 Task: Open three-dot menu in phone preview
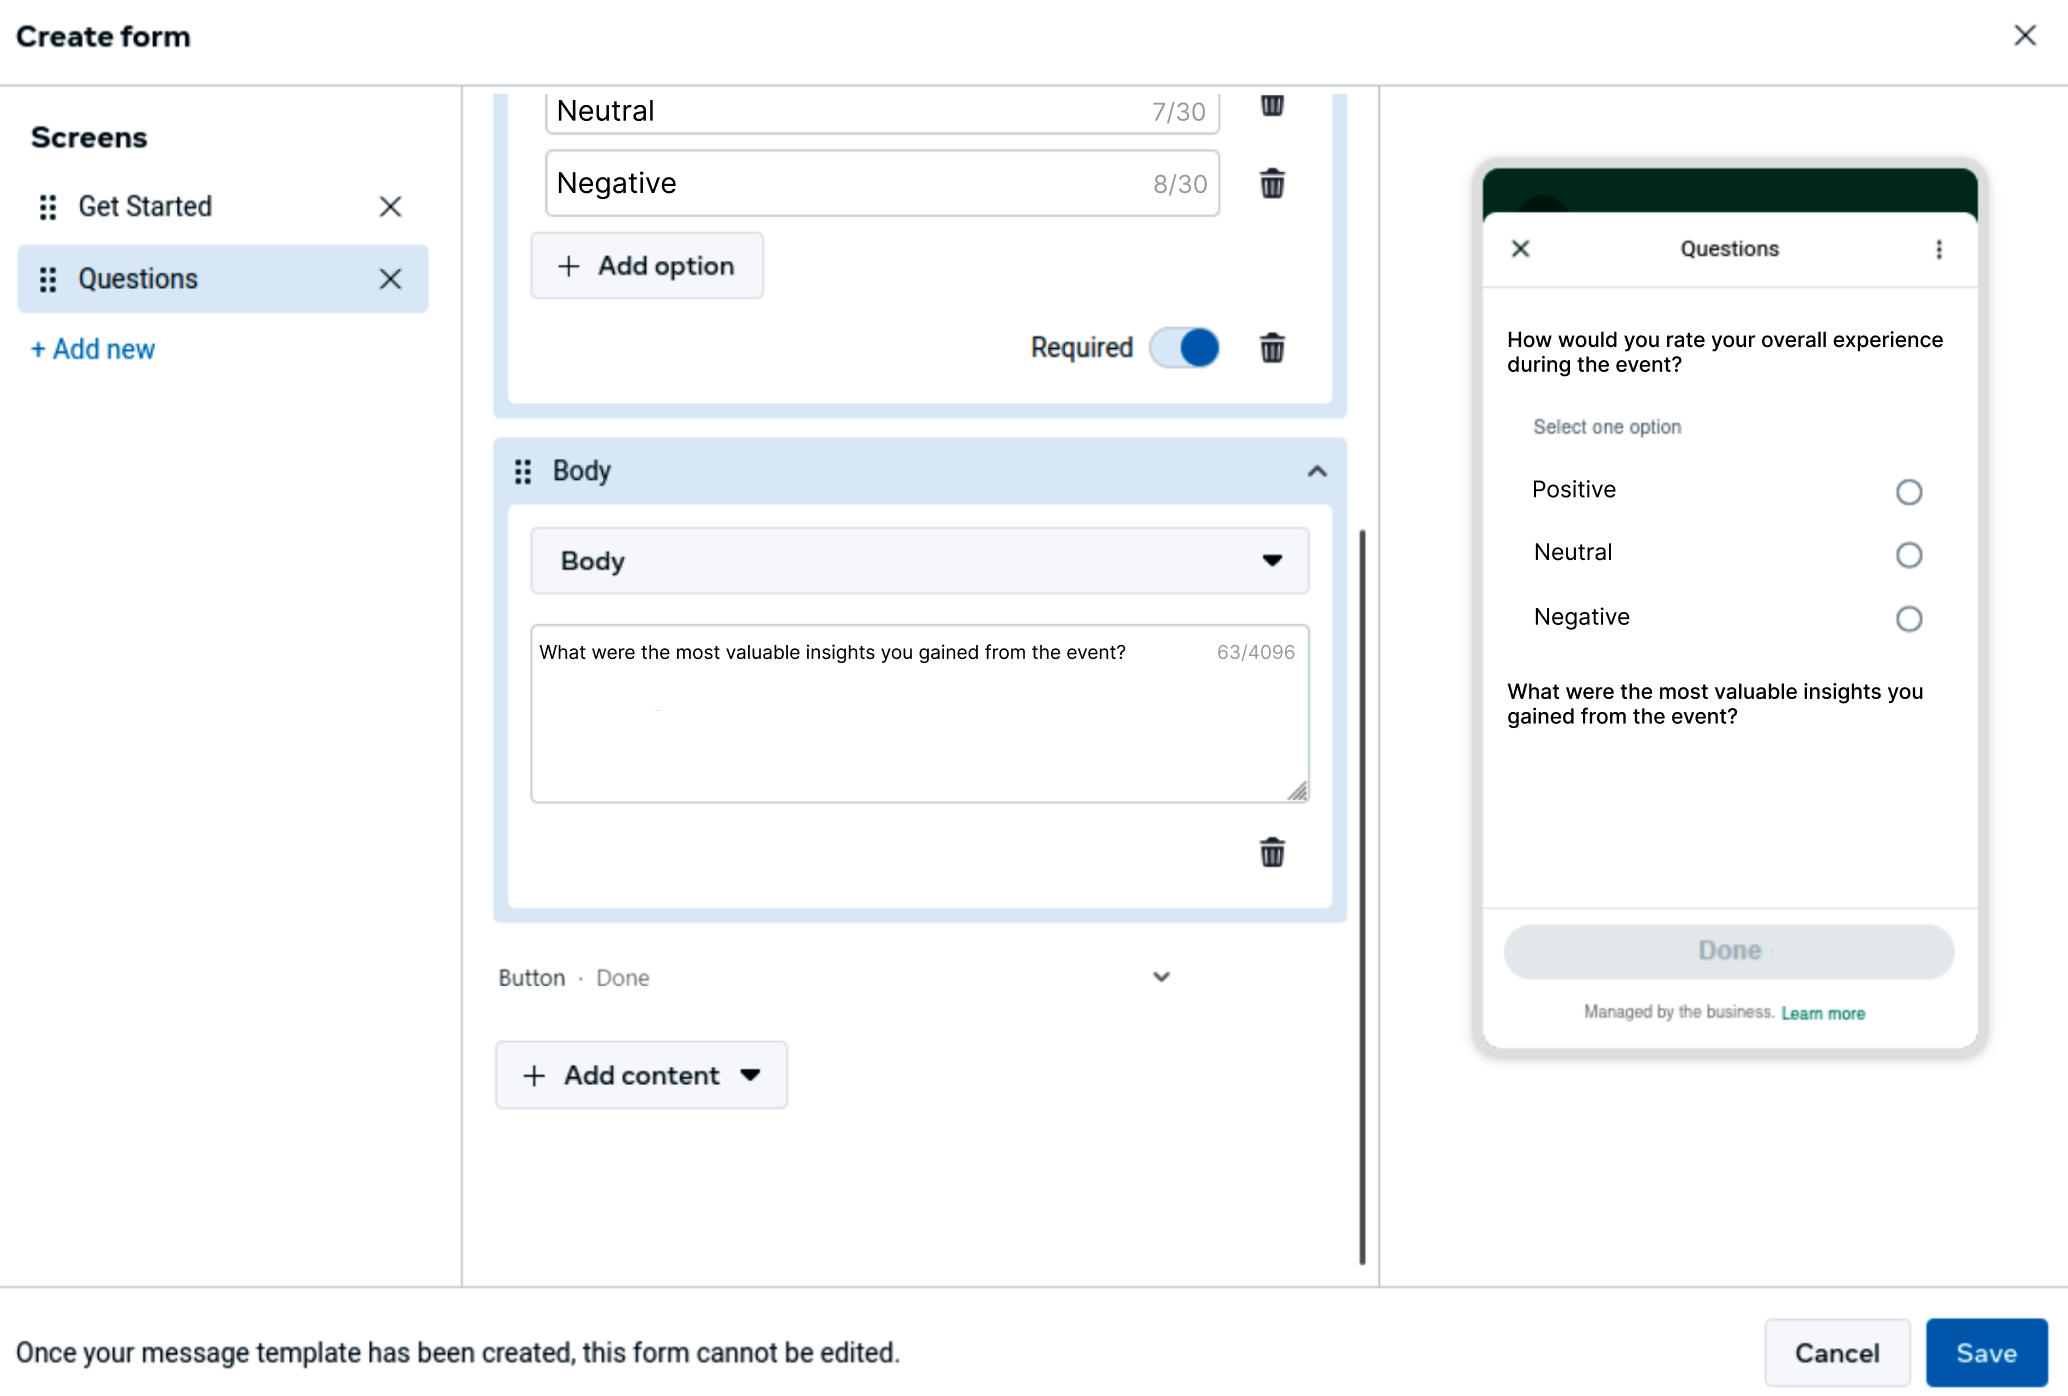[x=1938, y=249]
